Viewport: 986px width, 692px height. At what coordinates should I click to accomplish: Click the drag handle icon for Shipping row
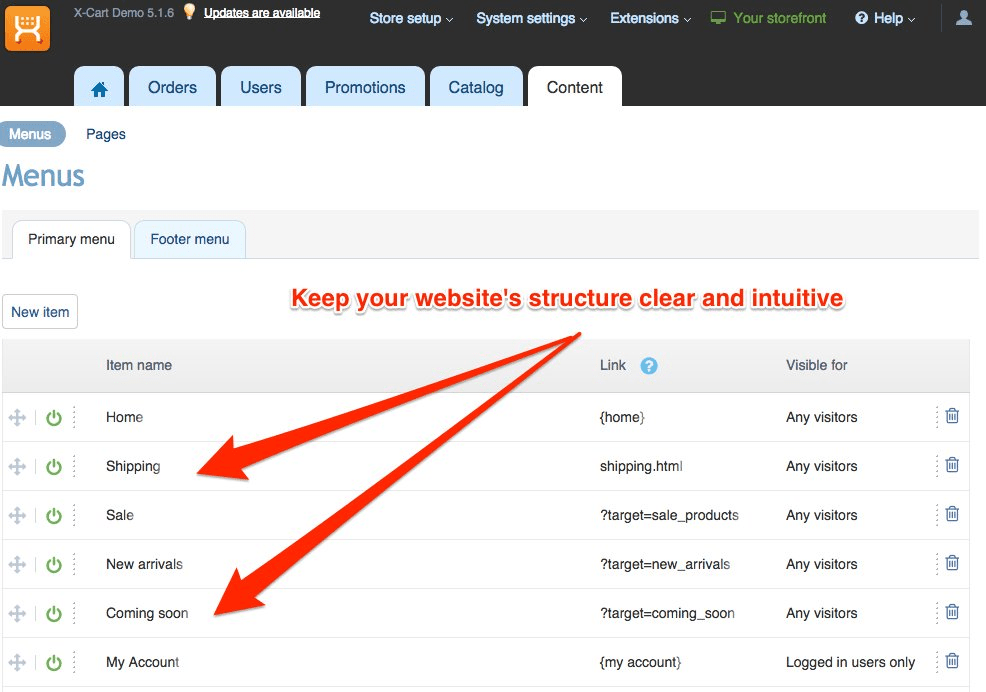tap(17, 466)
